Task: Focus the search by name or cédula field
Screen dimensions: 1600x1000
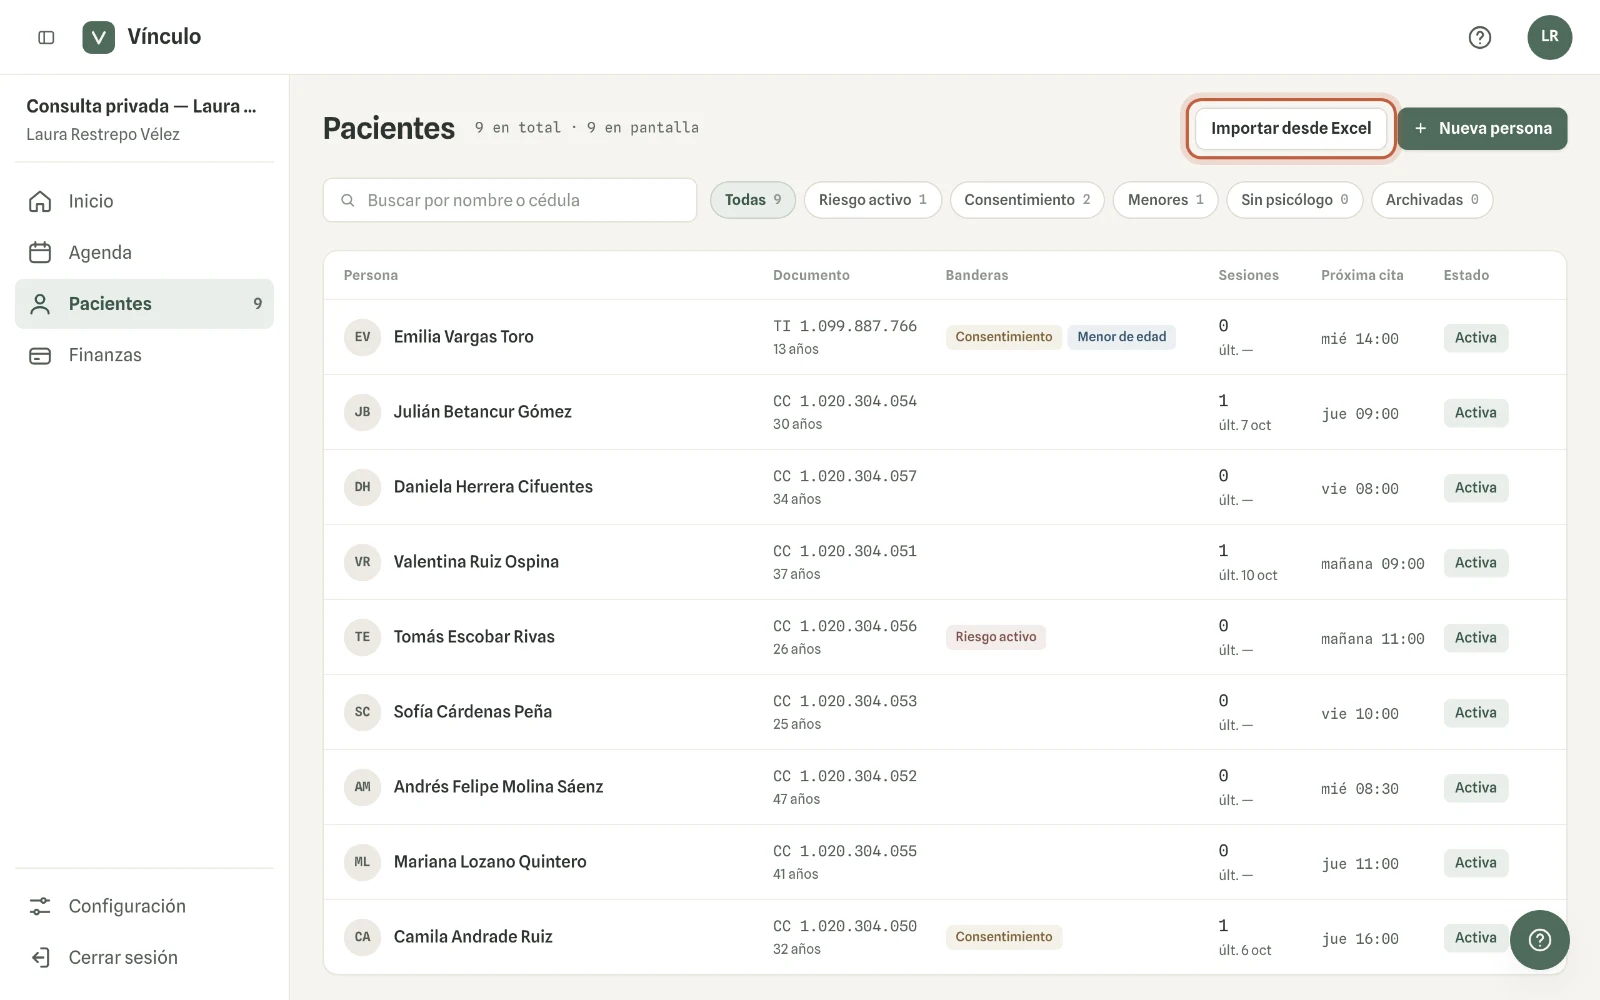Action: click(x=510, y=200)
